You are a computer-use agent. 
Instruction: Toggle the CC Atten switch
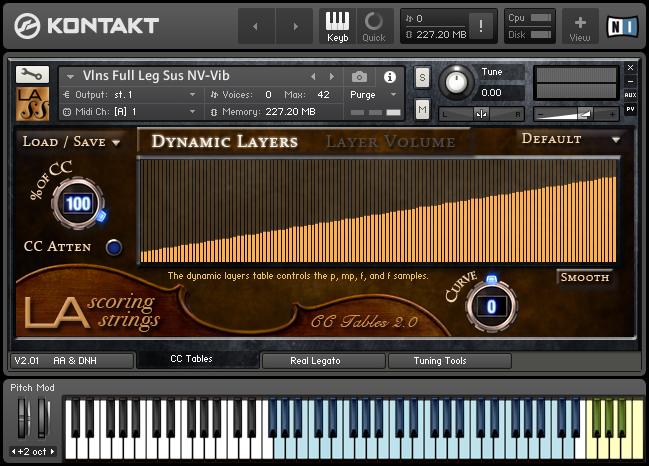click(x=113, y=247)
